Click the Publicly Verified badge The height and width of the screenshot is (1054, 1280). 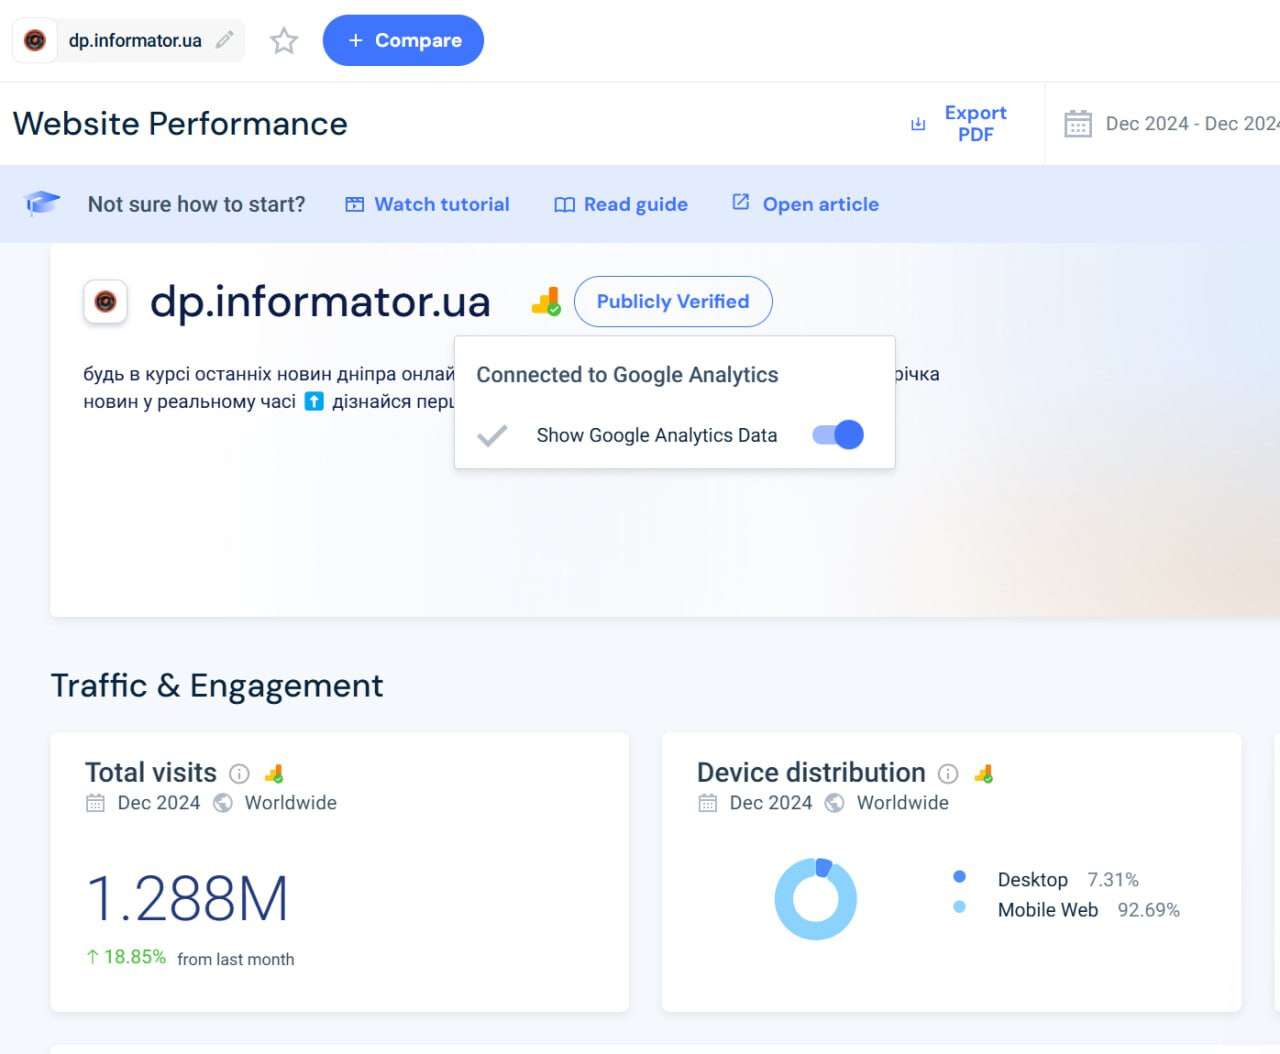673,301
